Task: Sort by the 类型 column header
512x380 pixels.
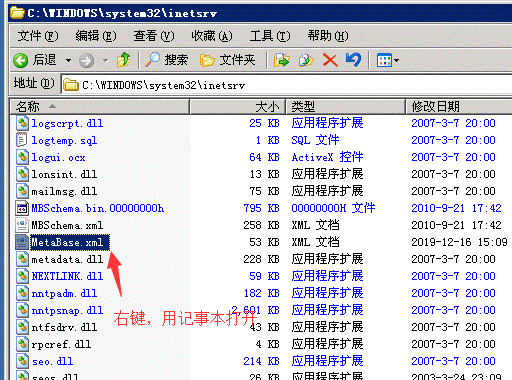Action: click(346, 107)
